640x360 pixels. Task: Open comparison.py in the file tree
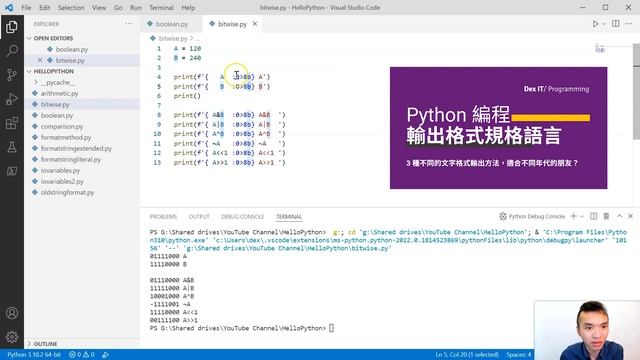click(x=62, y=126)
